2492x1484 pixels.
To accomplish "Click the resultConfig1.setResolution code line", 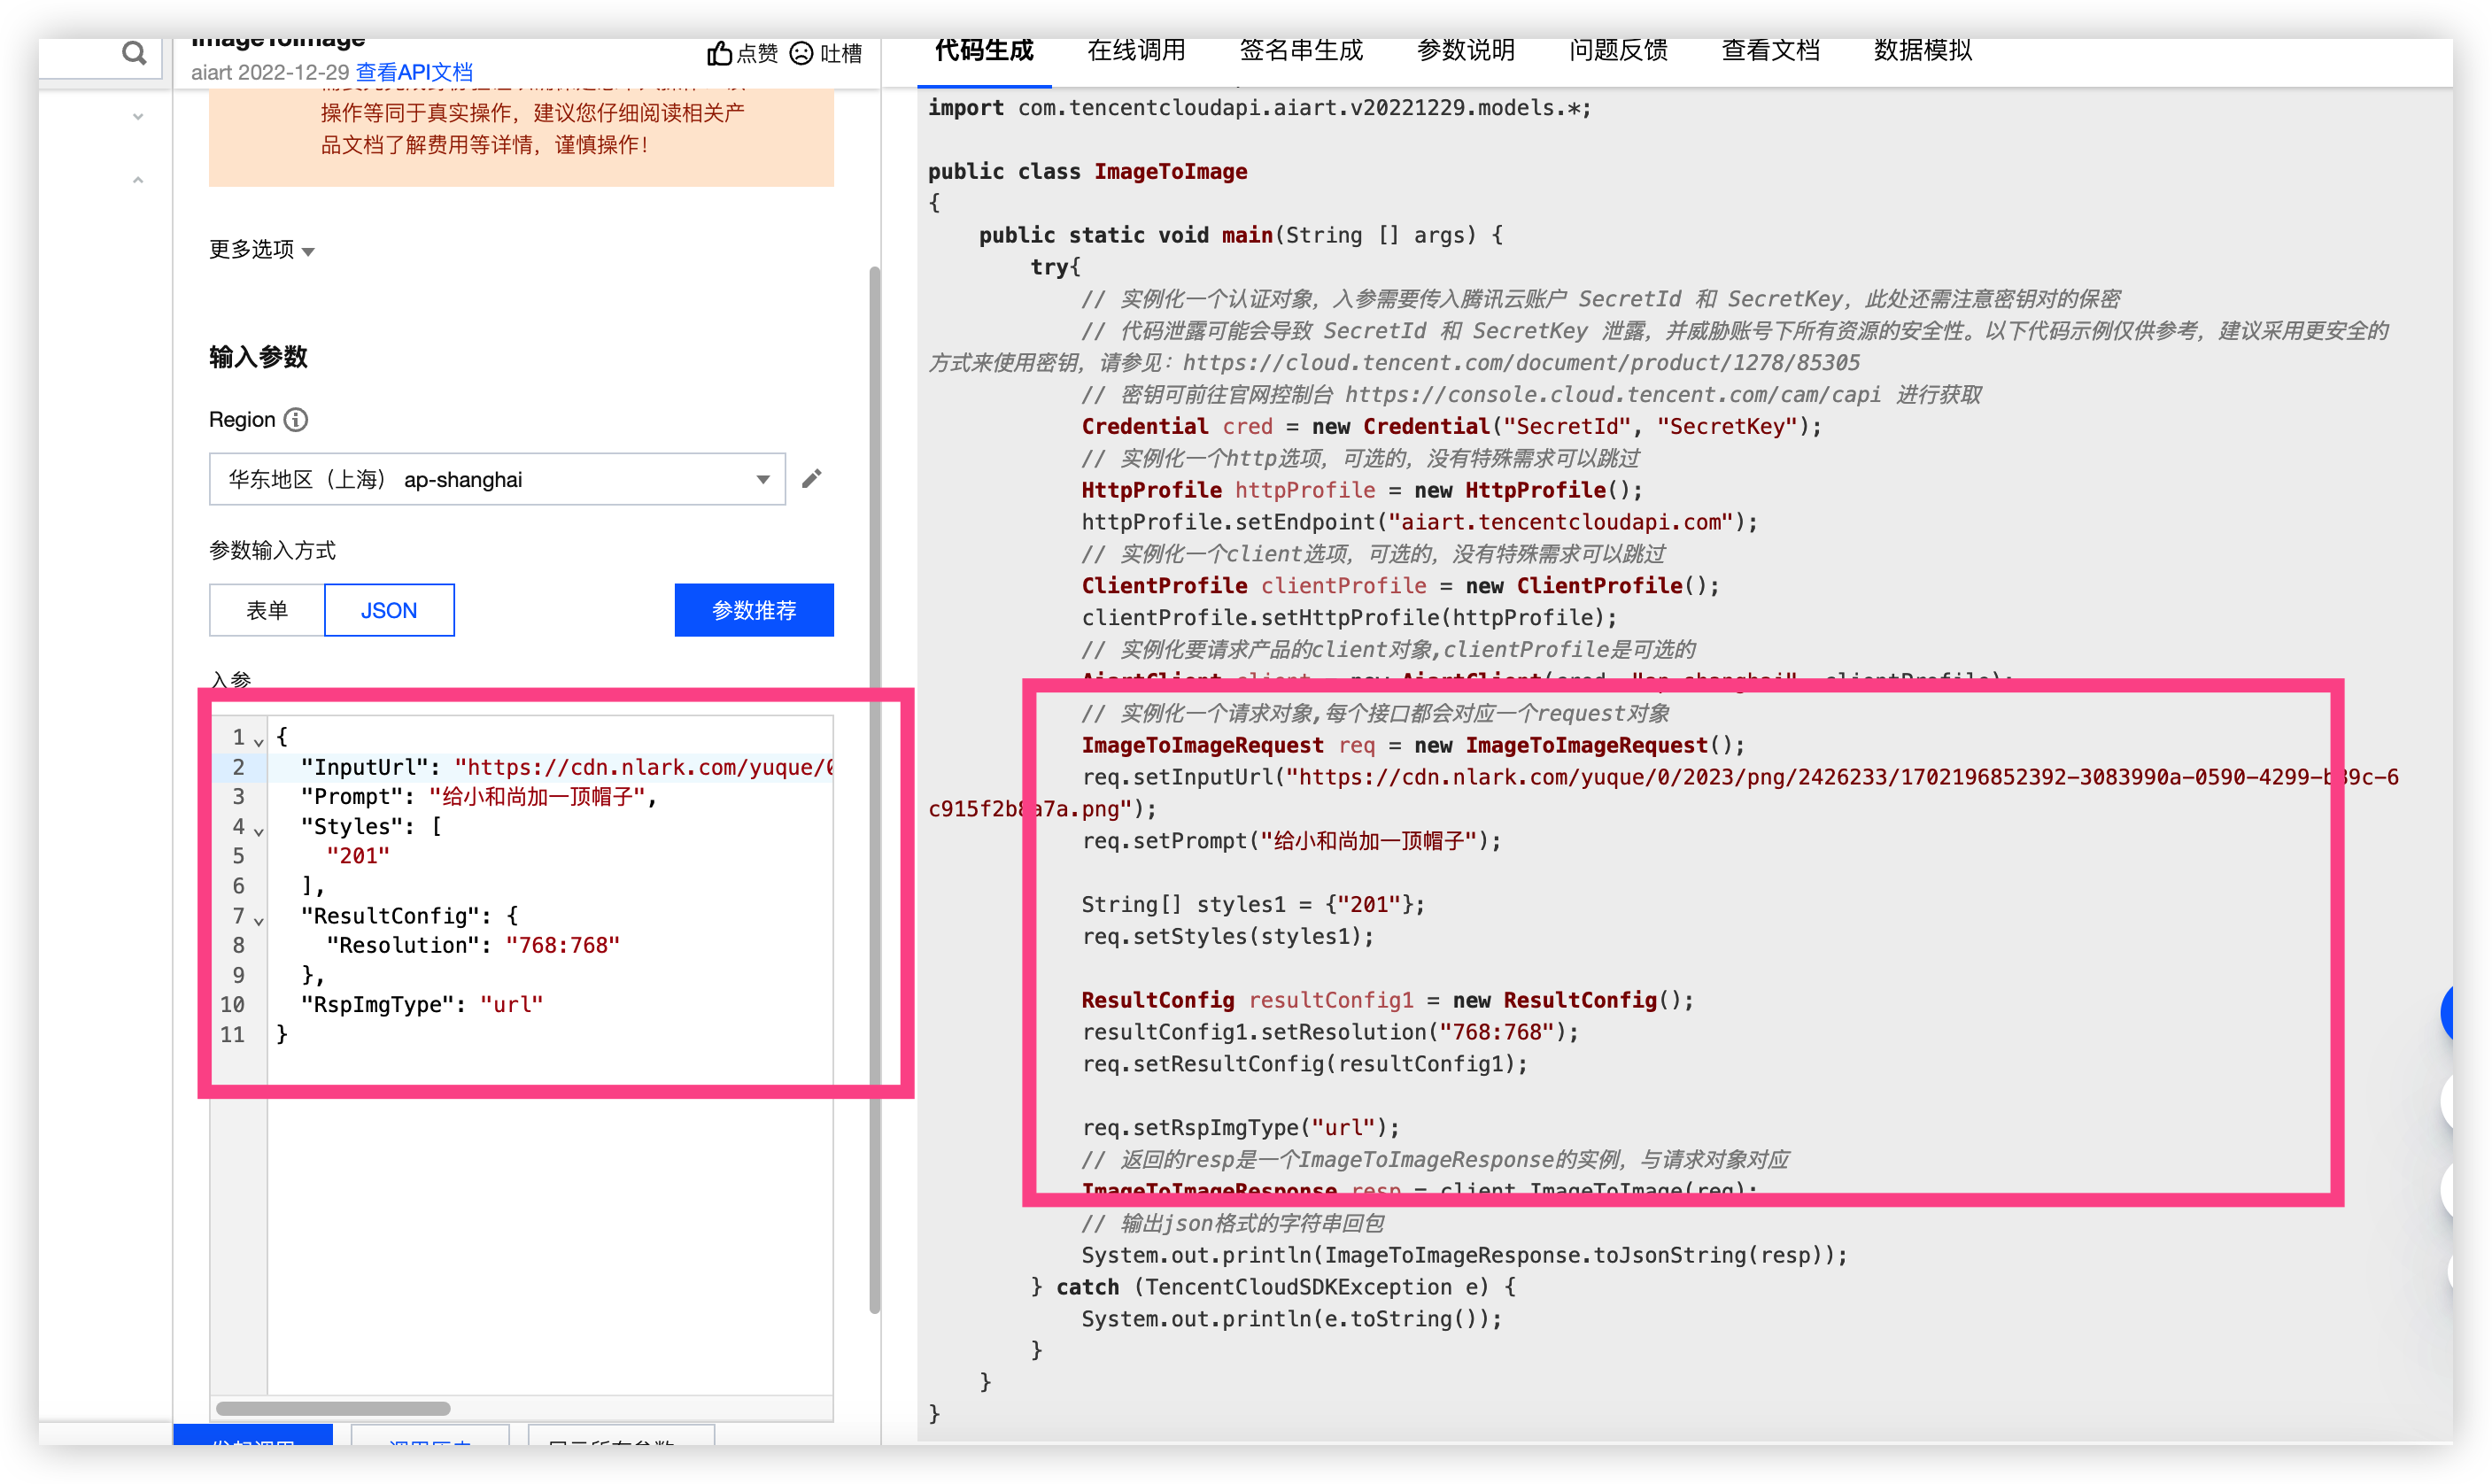I will pyautogui.click(x=1330, y=1032).
